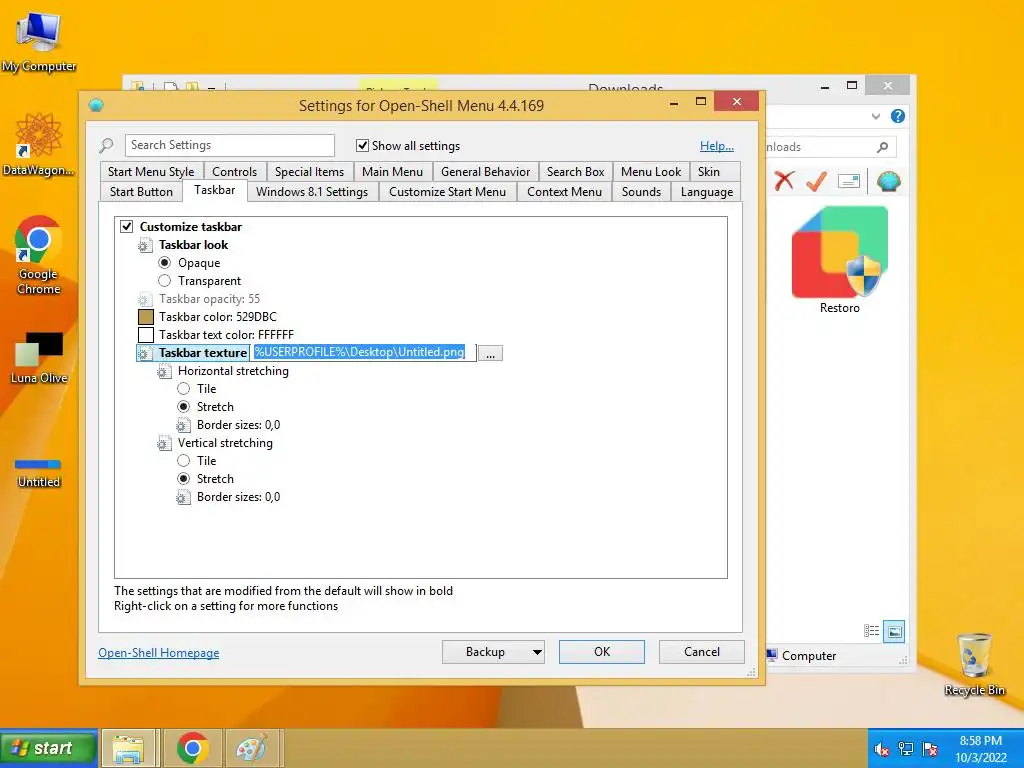Switch to the Main Menu tab
This screenshot has height=768, width=1024.
click(392, 172)
